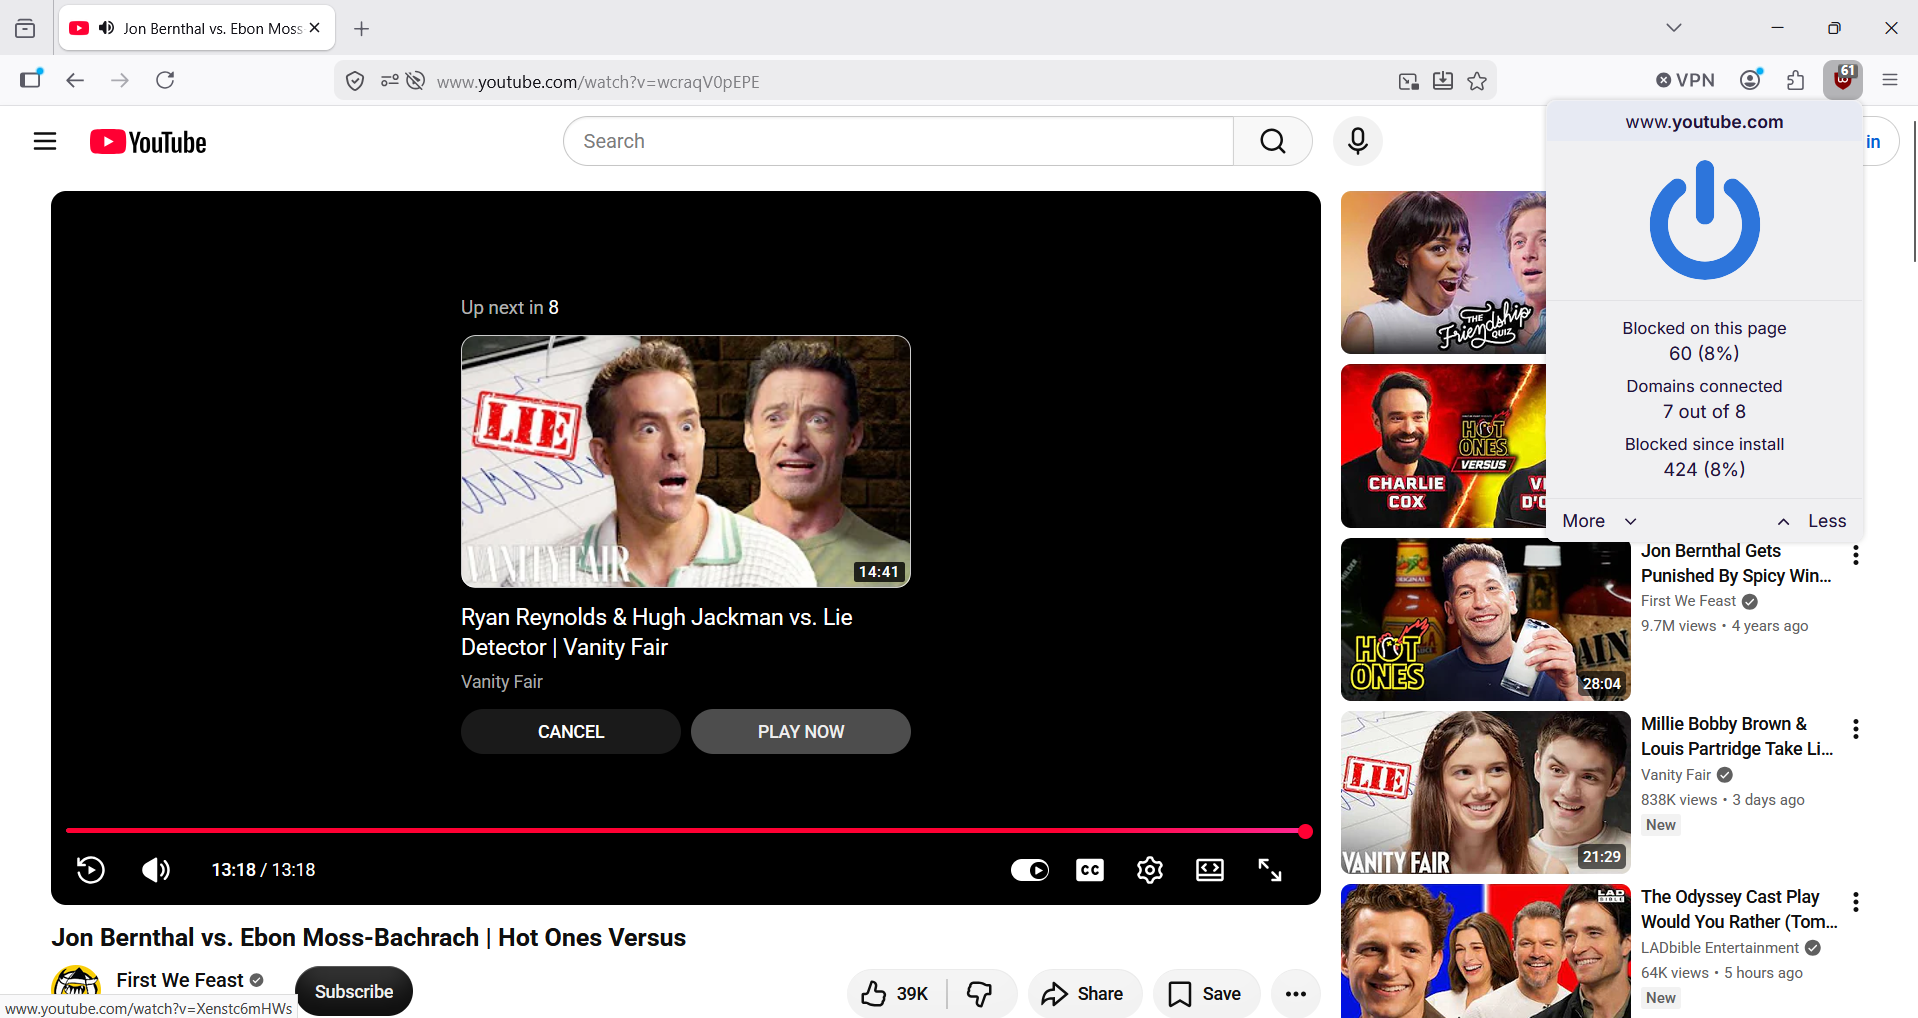Toggle the autoplay switch in the player
Viewport: 1918px width, 1018px height.
click(1030, 870)
